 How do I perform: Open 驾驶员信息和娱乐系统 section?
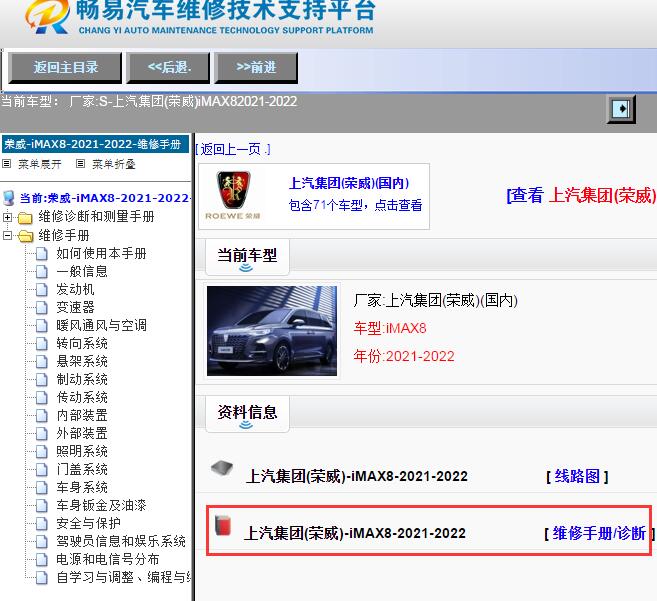pos(121,541)
